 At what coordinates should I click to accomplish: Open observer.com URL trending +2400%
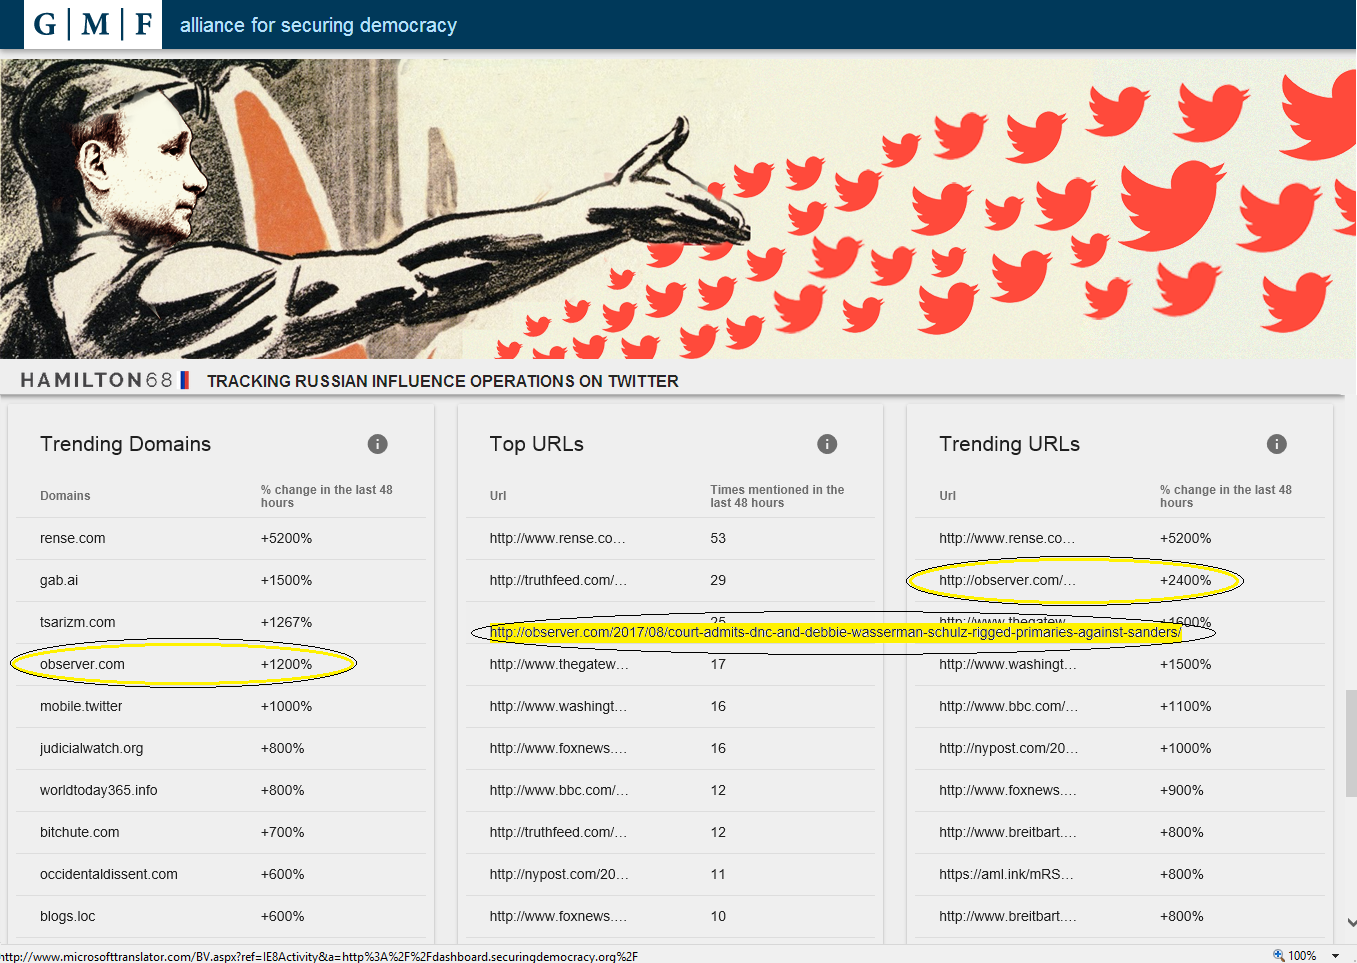(x=1007, y=580)
